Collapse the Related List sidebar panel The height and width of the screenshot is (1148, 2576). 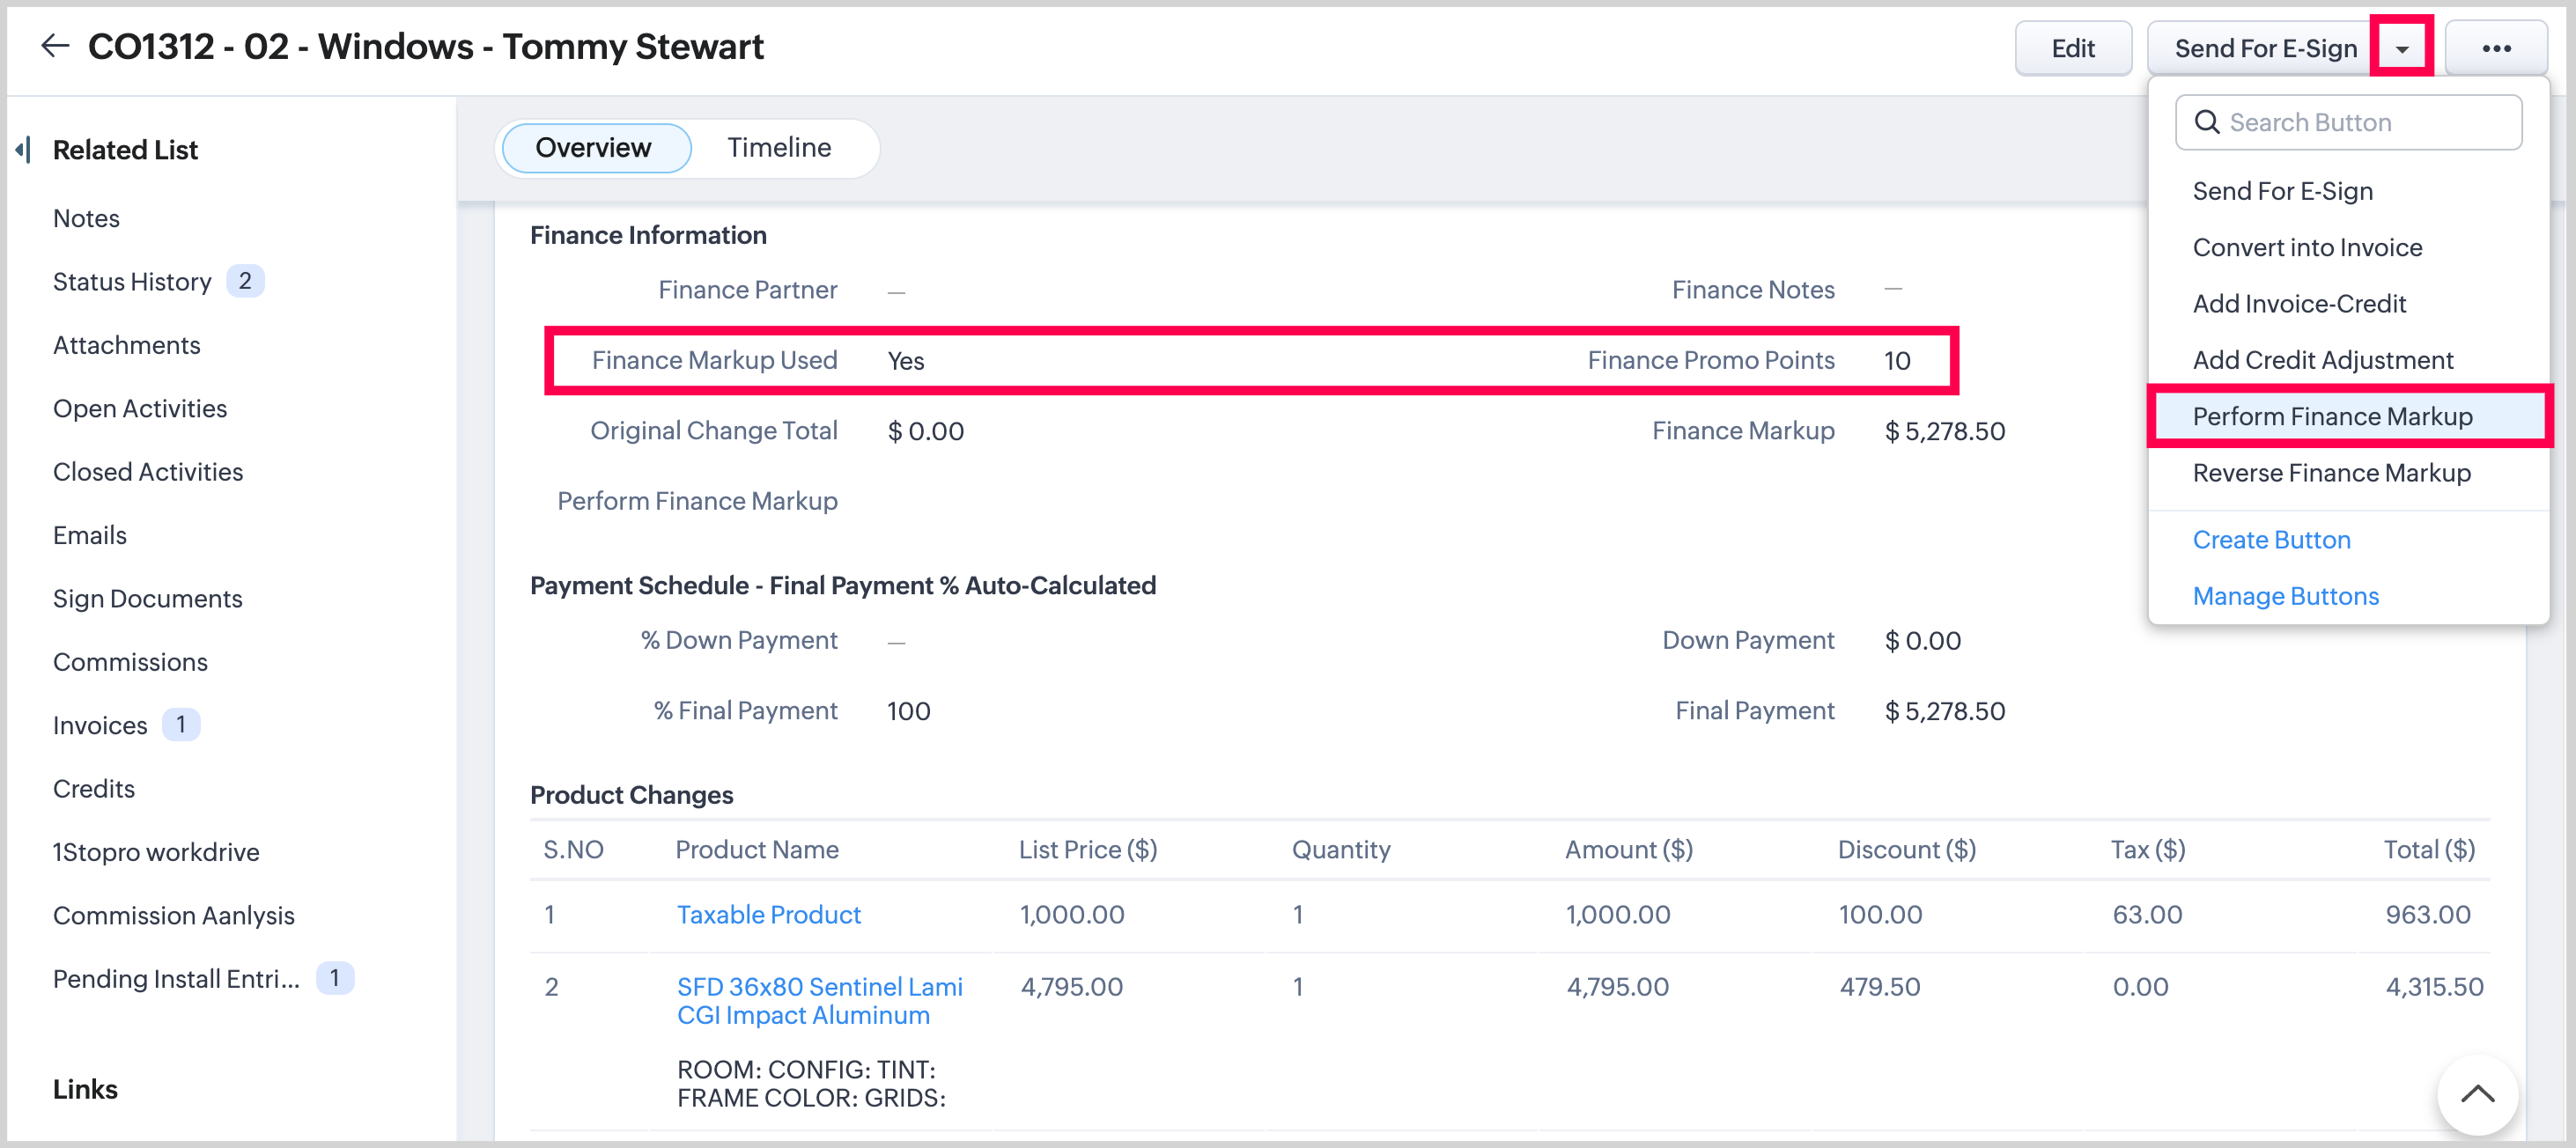coord(23,150)
